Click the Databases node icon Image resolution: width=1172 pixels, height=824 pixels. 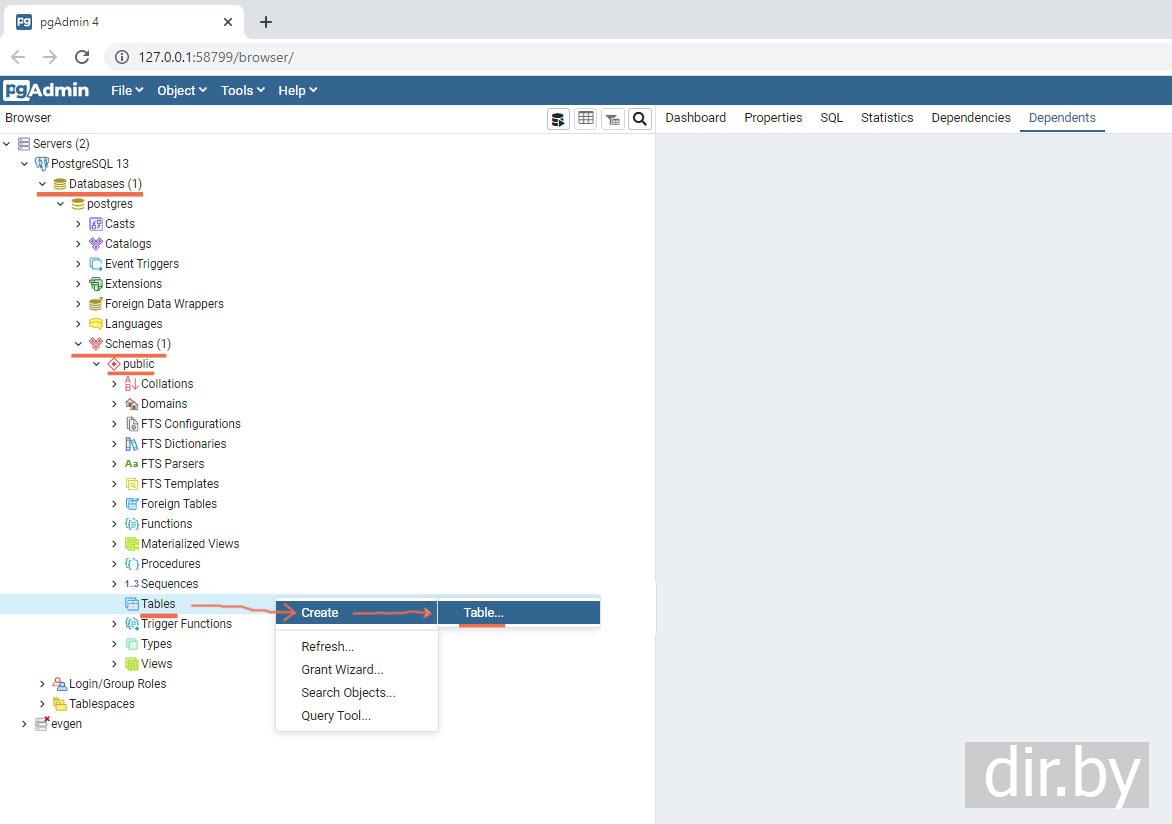[x=60, y=184]
